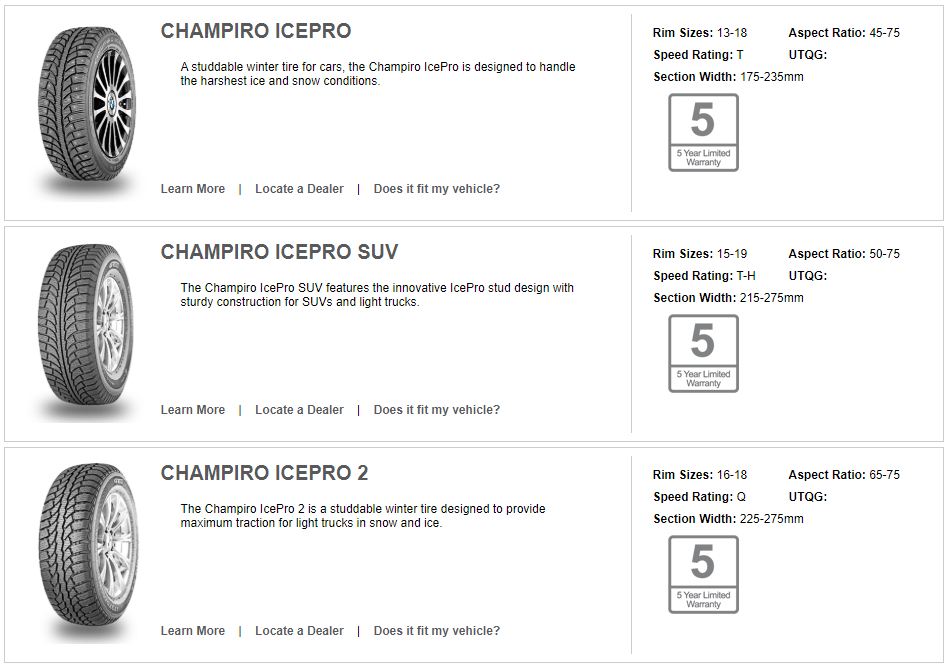The image size is (952, 668).
Task: Open Learn More for Champiro IcePro 2
Action: point(193,631)
